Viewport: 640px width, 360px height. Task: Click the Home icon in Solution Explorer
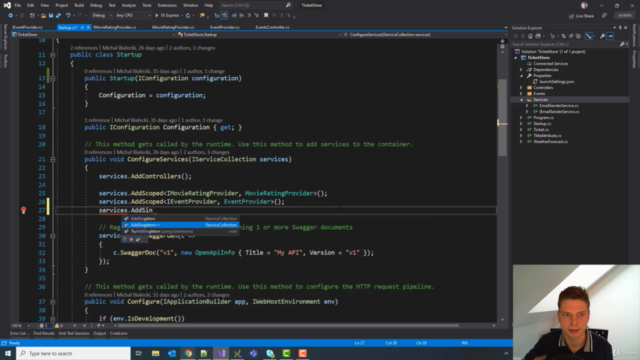coord(530,36)
